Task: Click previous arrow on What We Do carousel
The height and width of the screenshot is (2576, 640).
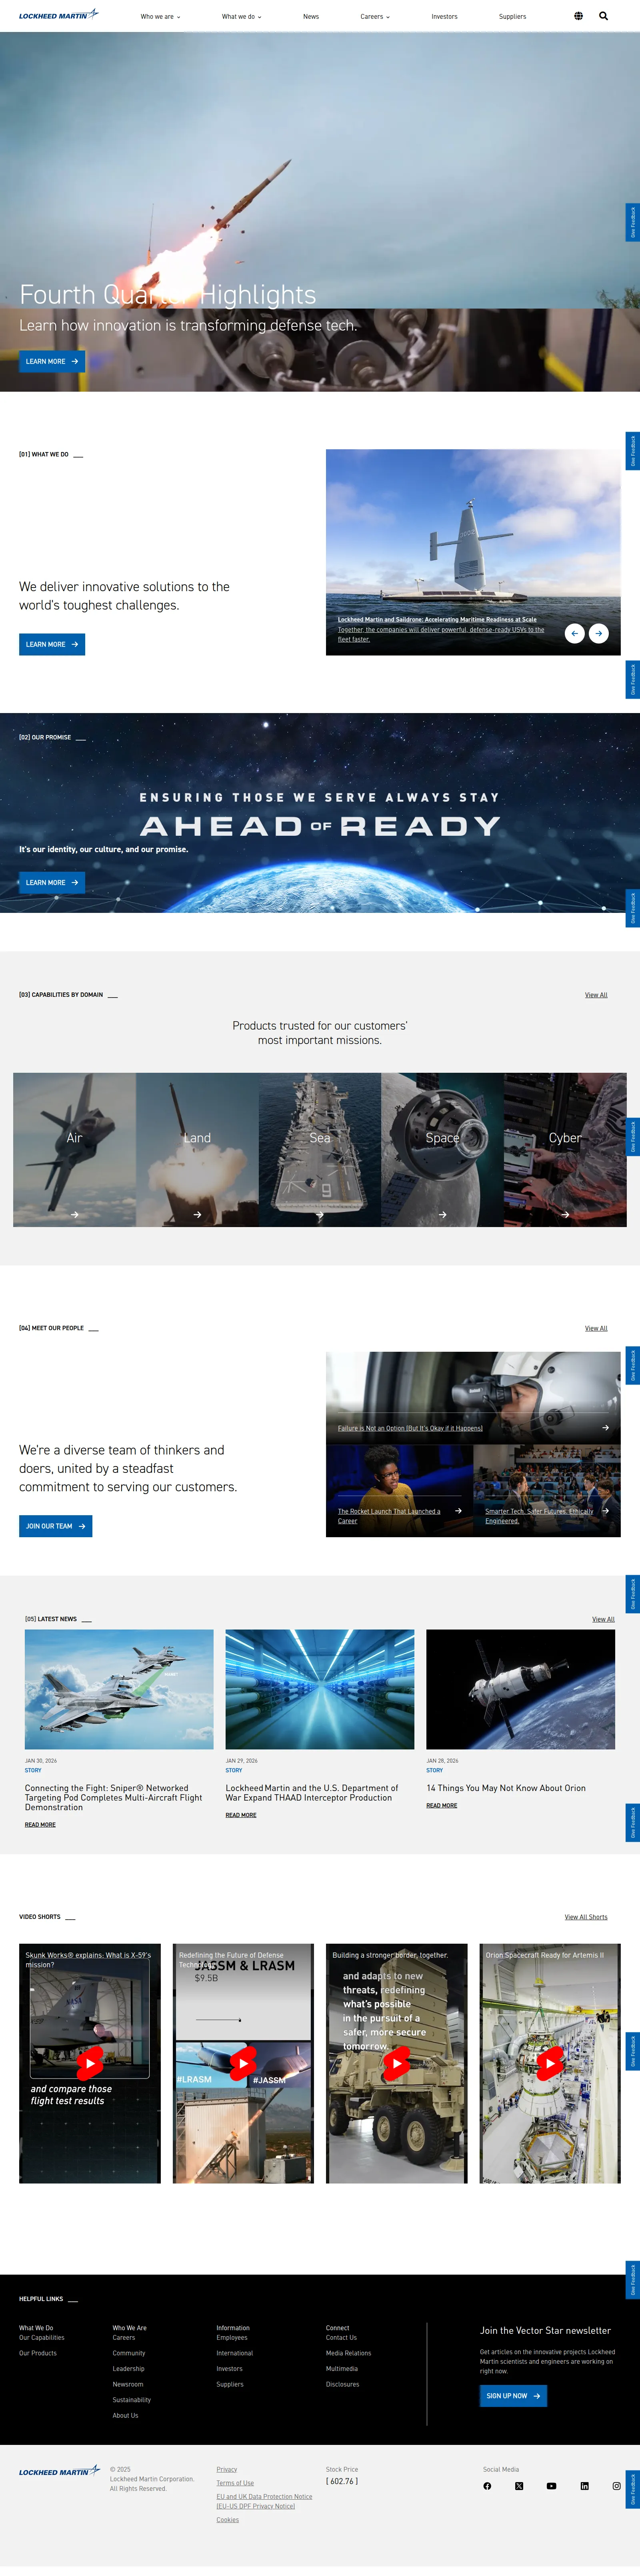Action: click(x=574, y=633)
